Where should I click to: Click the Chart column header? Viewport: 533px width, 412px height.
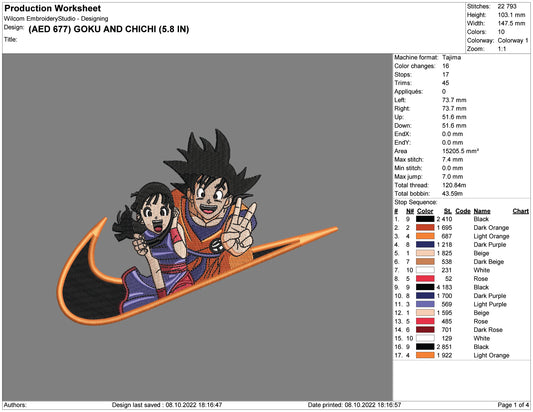tap(520, 211)
